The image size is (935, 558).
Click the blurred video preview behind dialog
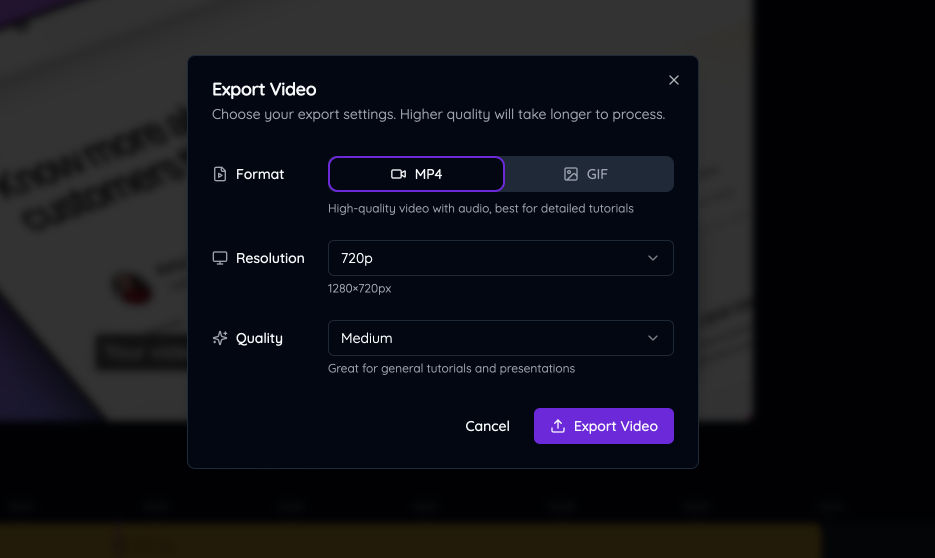(x=90, y=200)
